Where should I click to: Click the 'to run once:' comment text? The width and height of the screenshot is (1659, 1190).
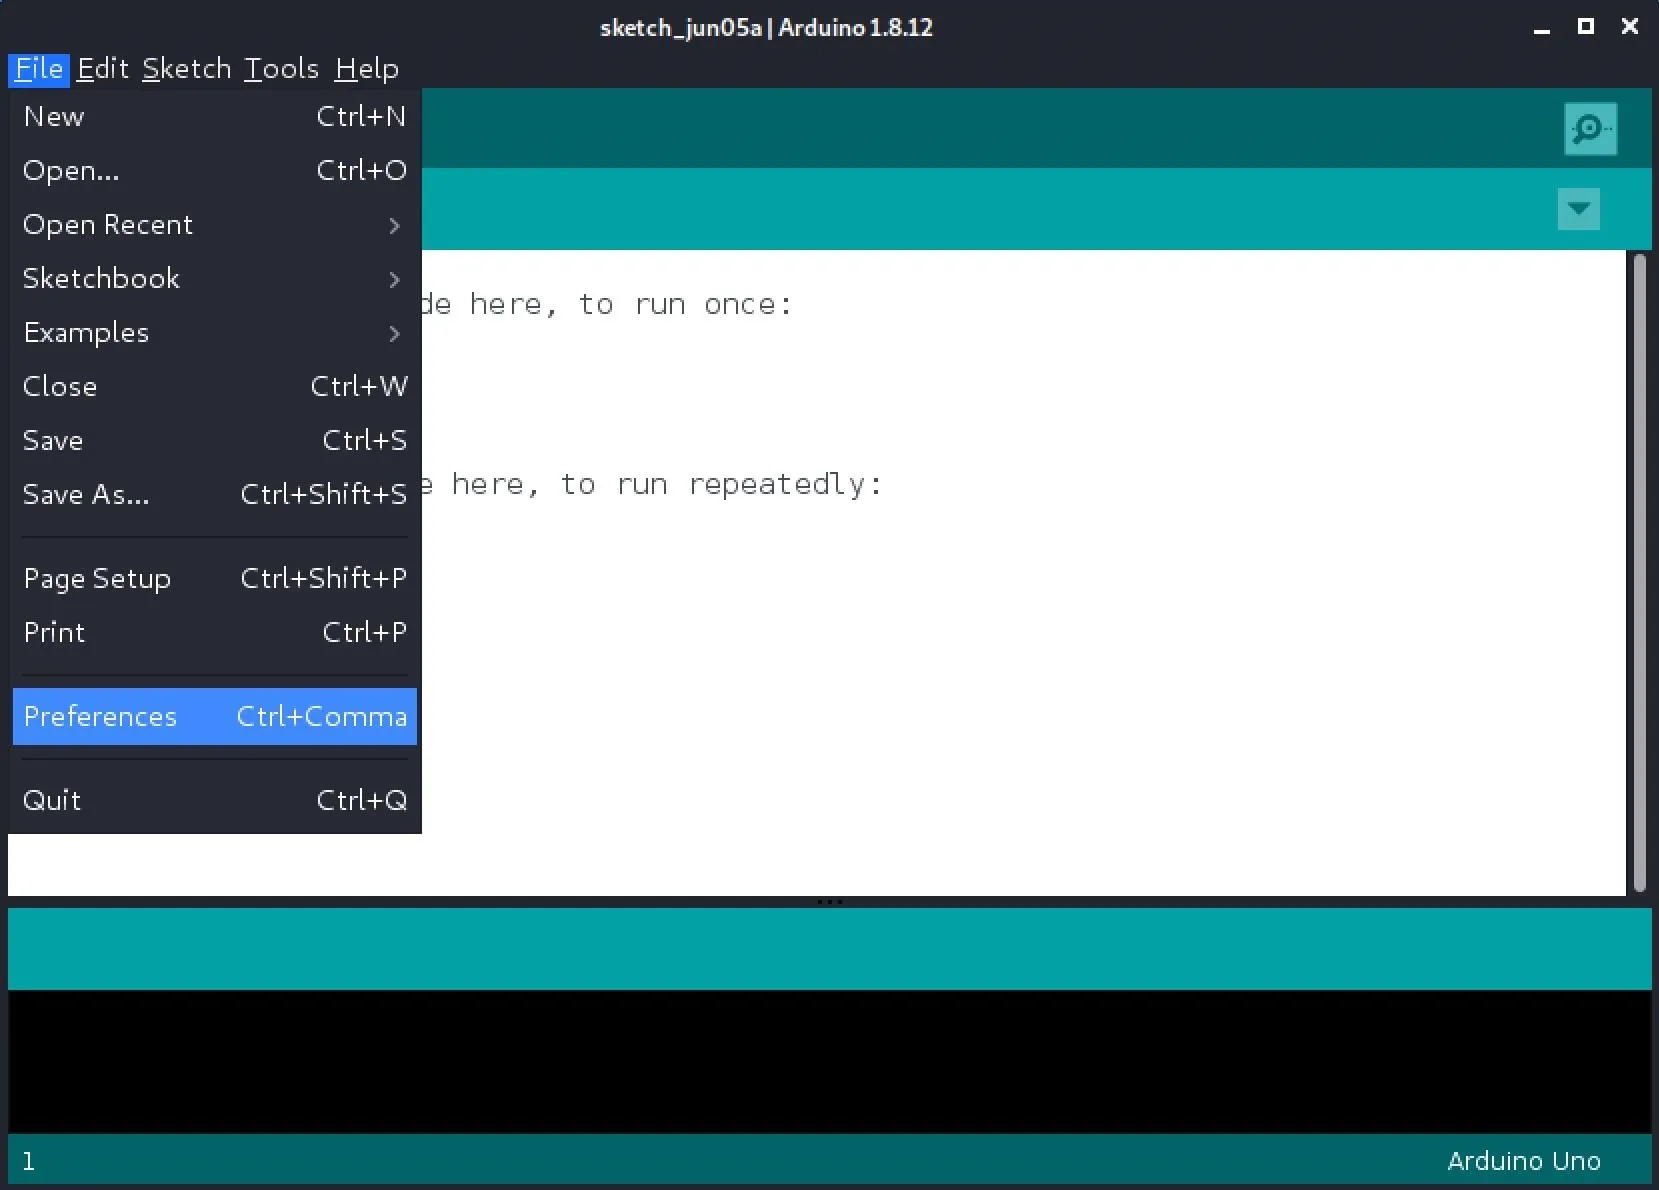click(x=685, y=305)
